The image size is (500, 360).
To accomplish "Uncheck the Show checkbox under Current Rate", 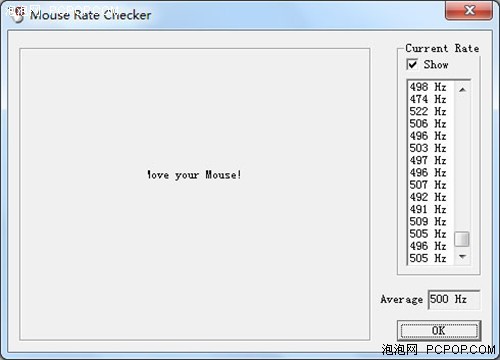I will 412,64.
